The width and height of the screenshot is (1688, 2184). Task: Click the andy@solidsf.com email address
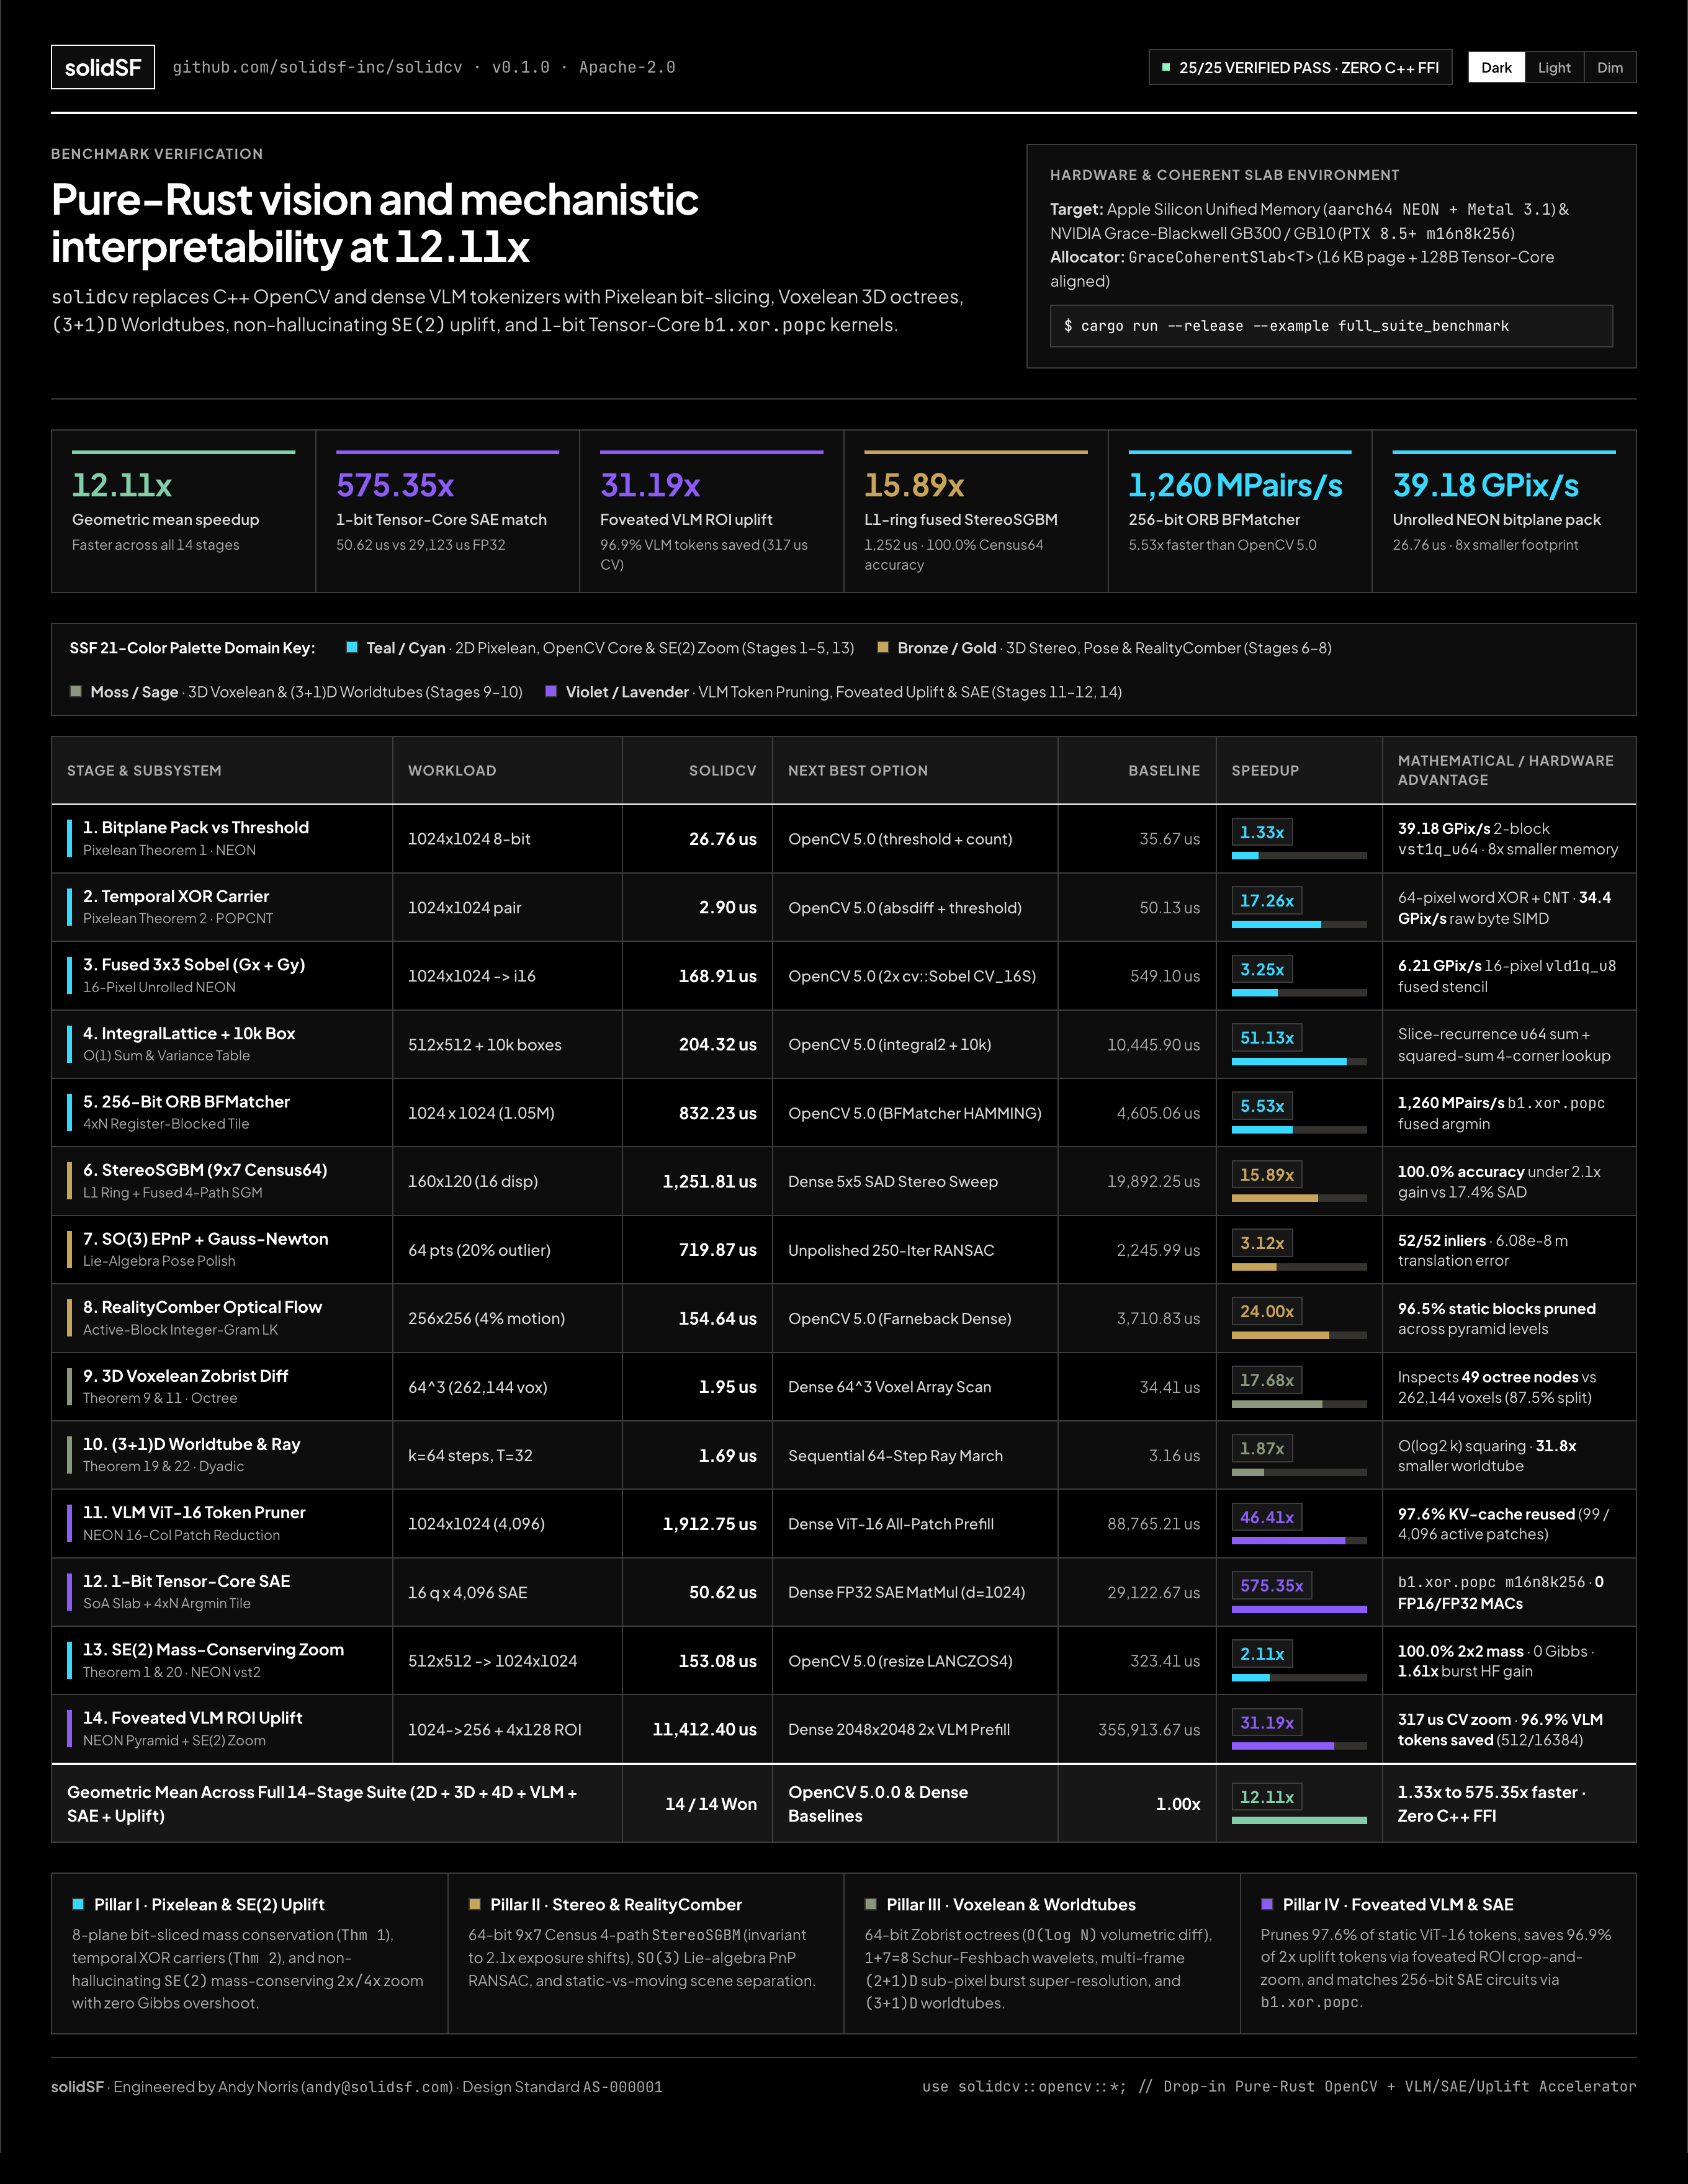(378, 2086)
